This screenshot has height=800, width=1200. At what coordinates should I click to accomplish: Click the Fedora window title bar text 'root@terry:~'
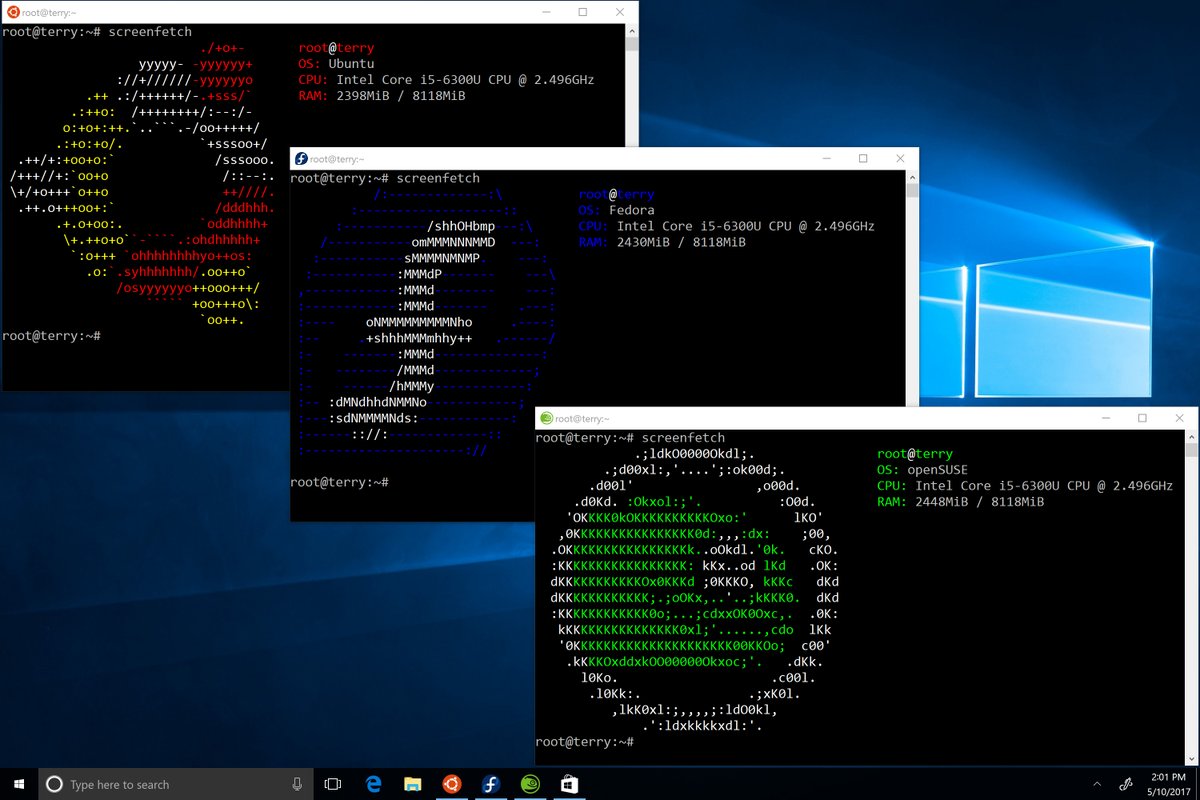point(338,159)
